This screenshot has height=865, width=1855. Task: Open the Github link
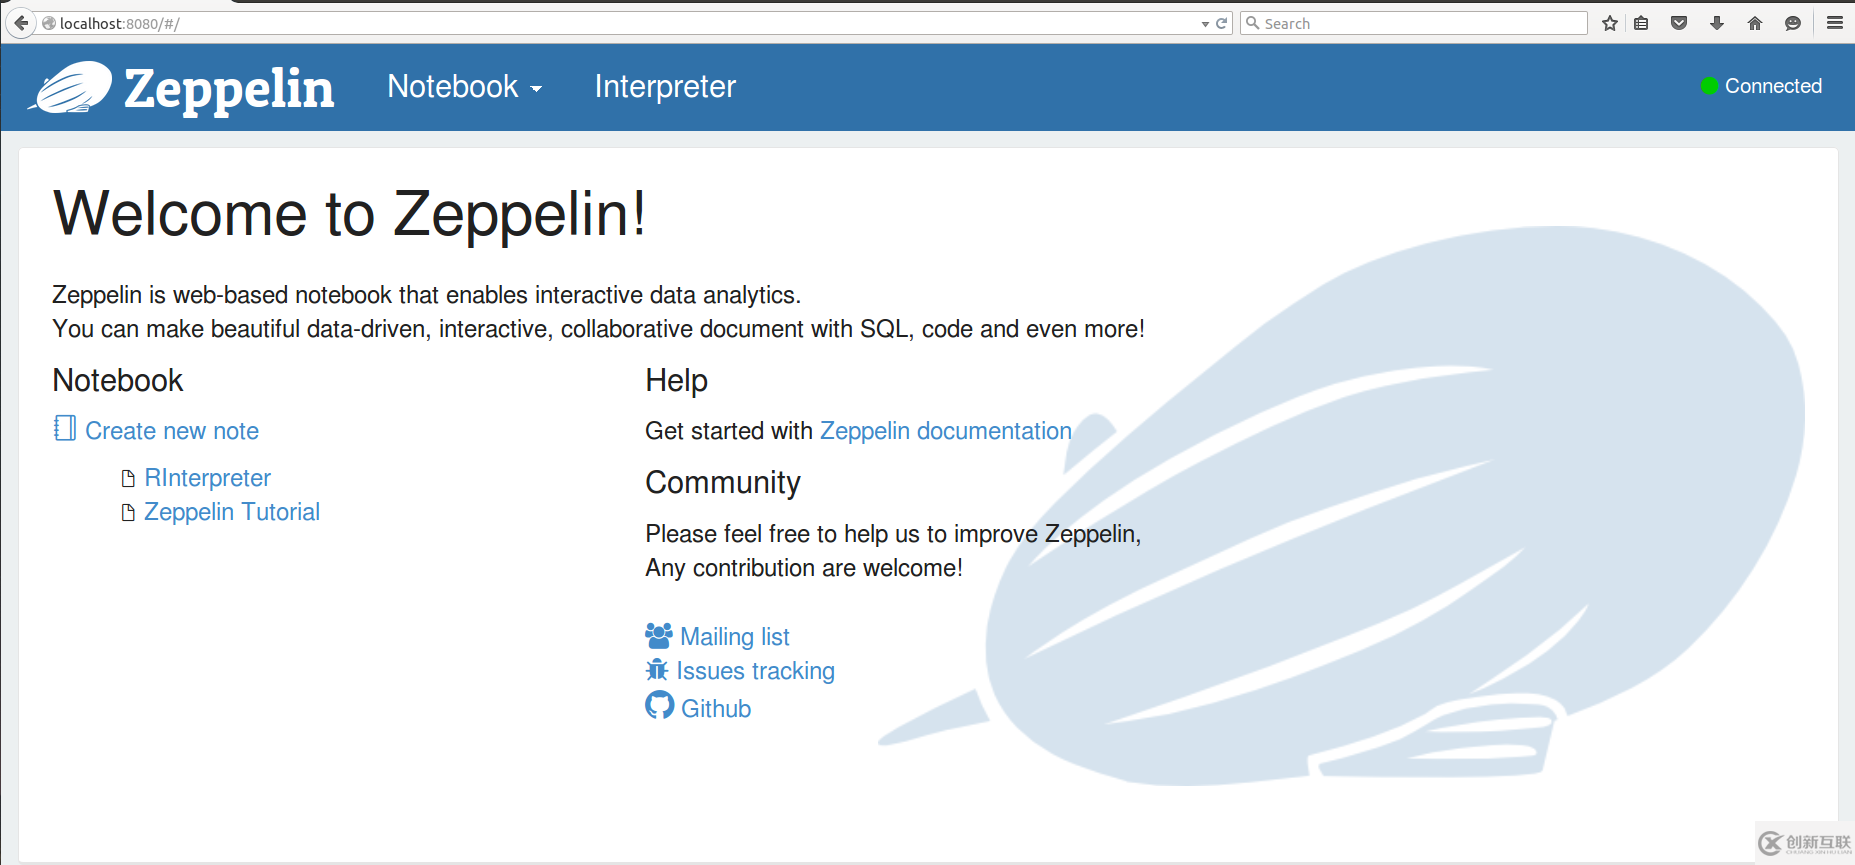tap(716, 709)
